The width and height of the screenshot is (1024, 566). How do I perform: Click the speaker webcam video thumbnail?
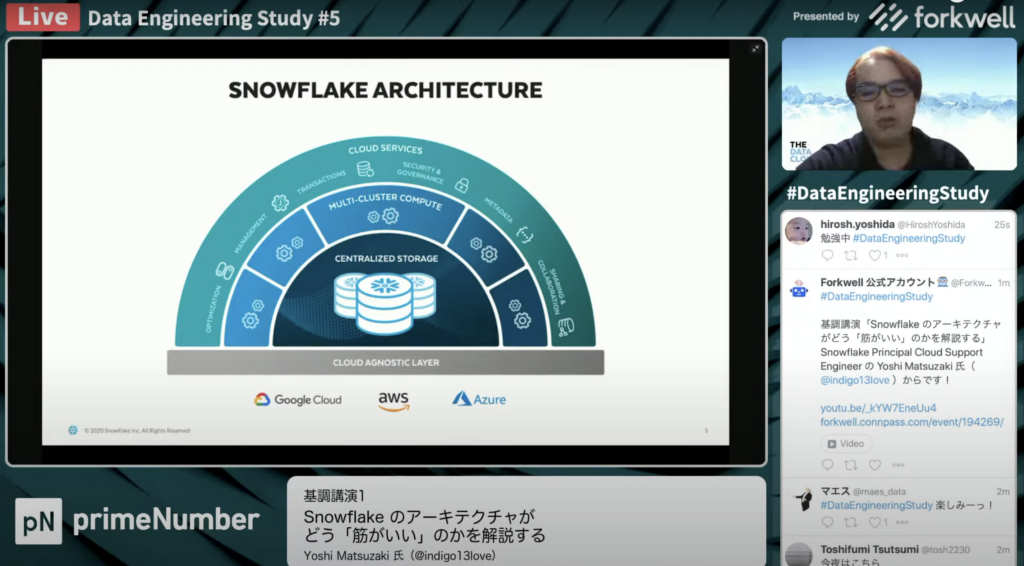click(898, 104)
